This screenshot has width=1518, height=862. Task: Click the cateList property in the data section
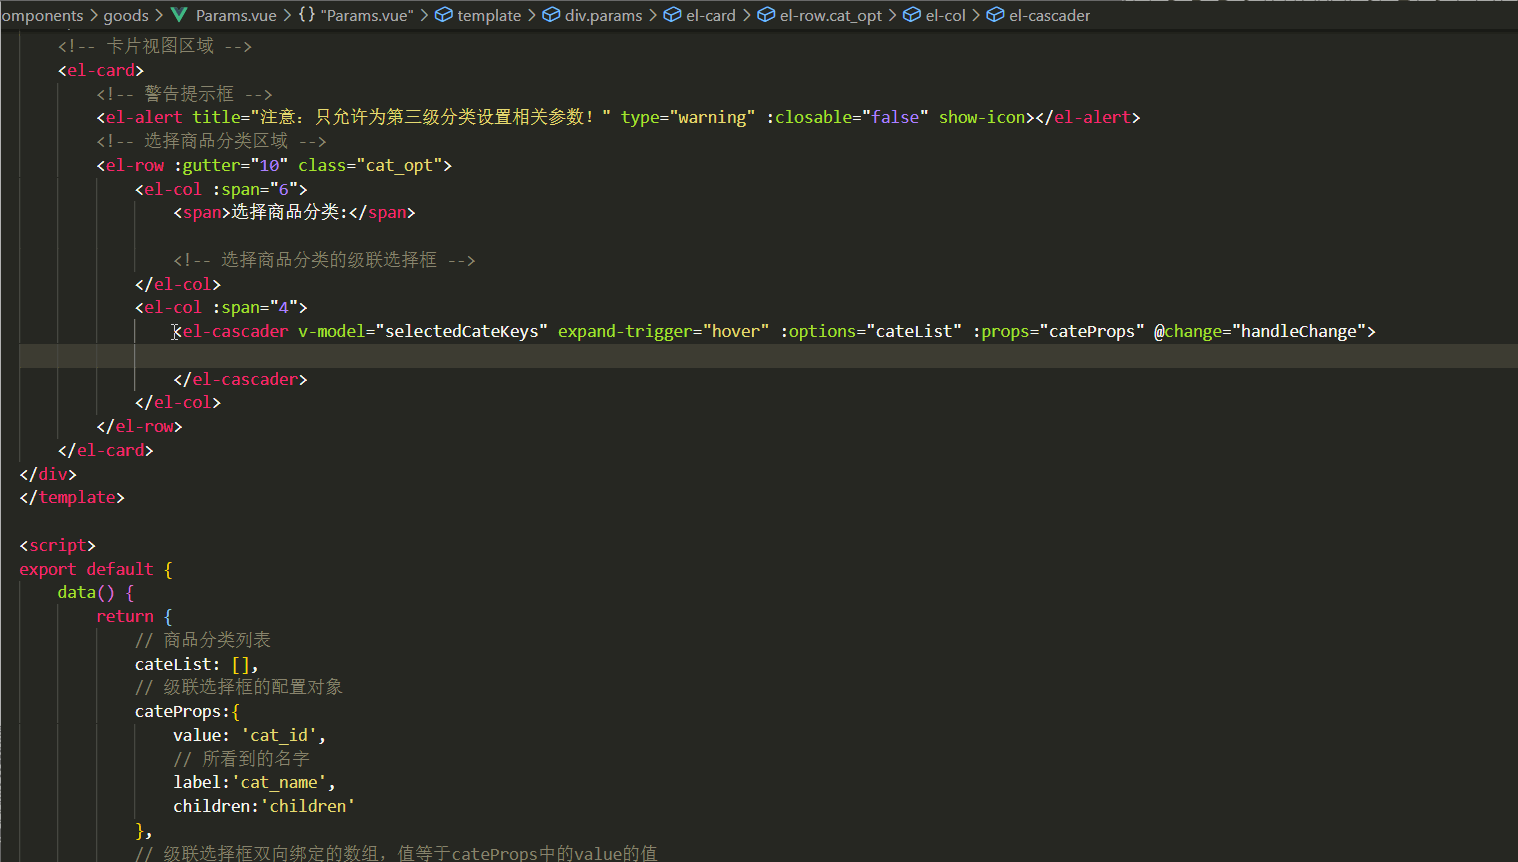tap(175, 663)
